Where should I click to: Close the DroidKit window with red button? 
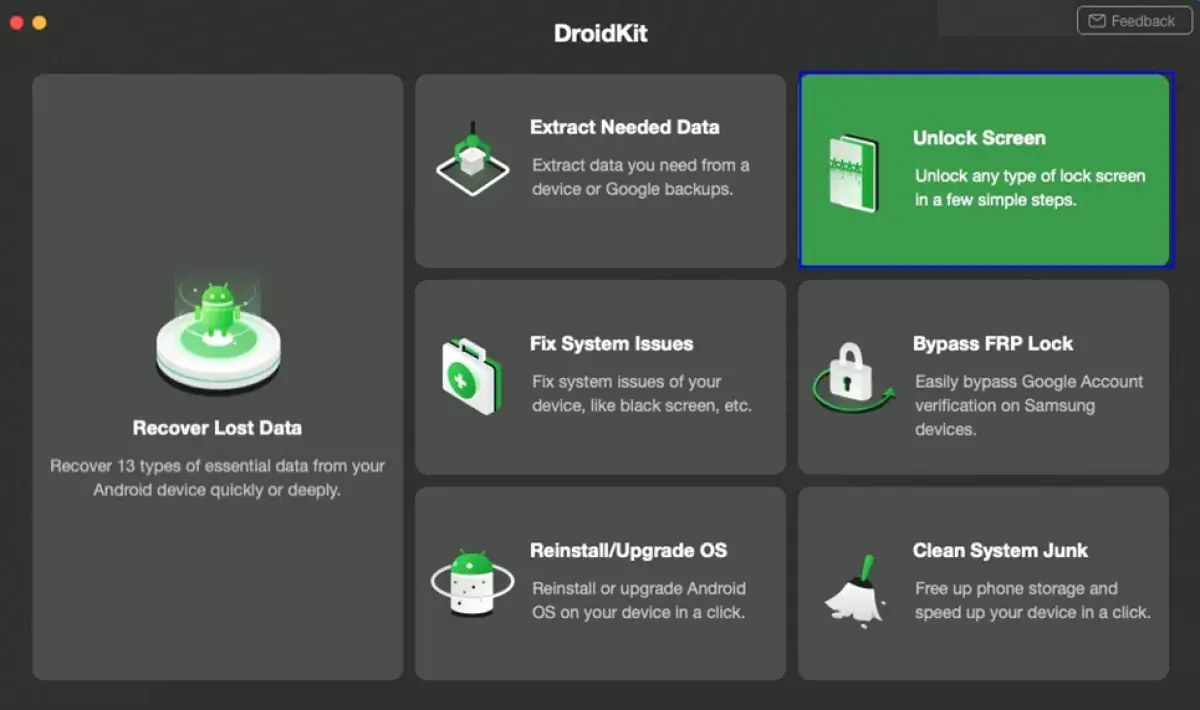click(x=16, y=22)
